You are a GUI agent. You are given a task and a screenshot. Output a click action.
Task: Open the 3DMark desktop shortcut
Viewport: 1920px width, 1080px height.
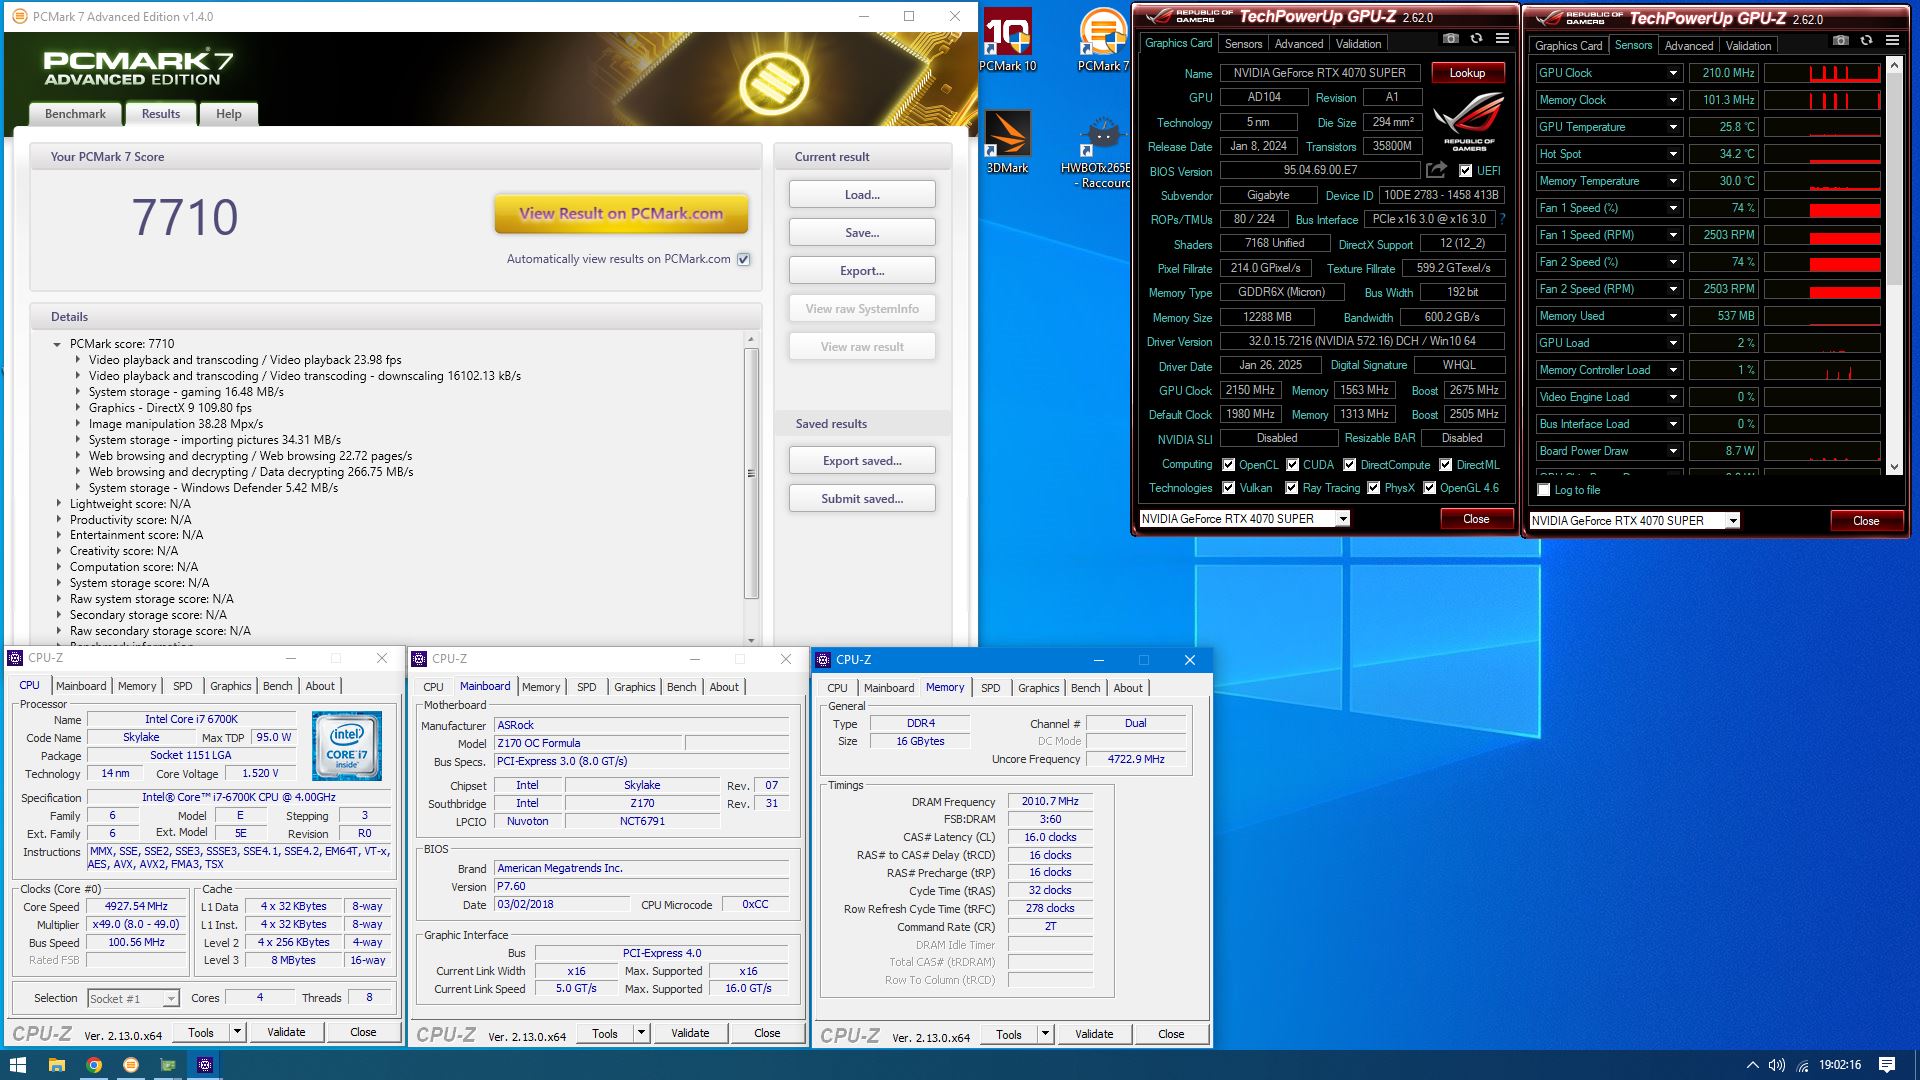click(1007, 142)
